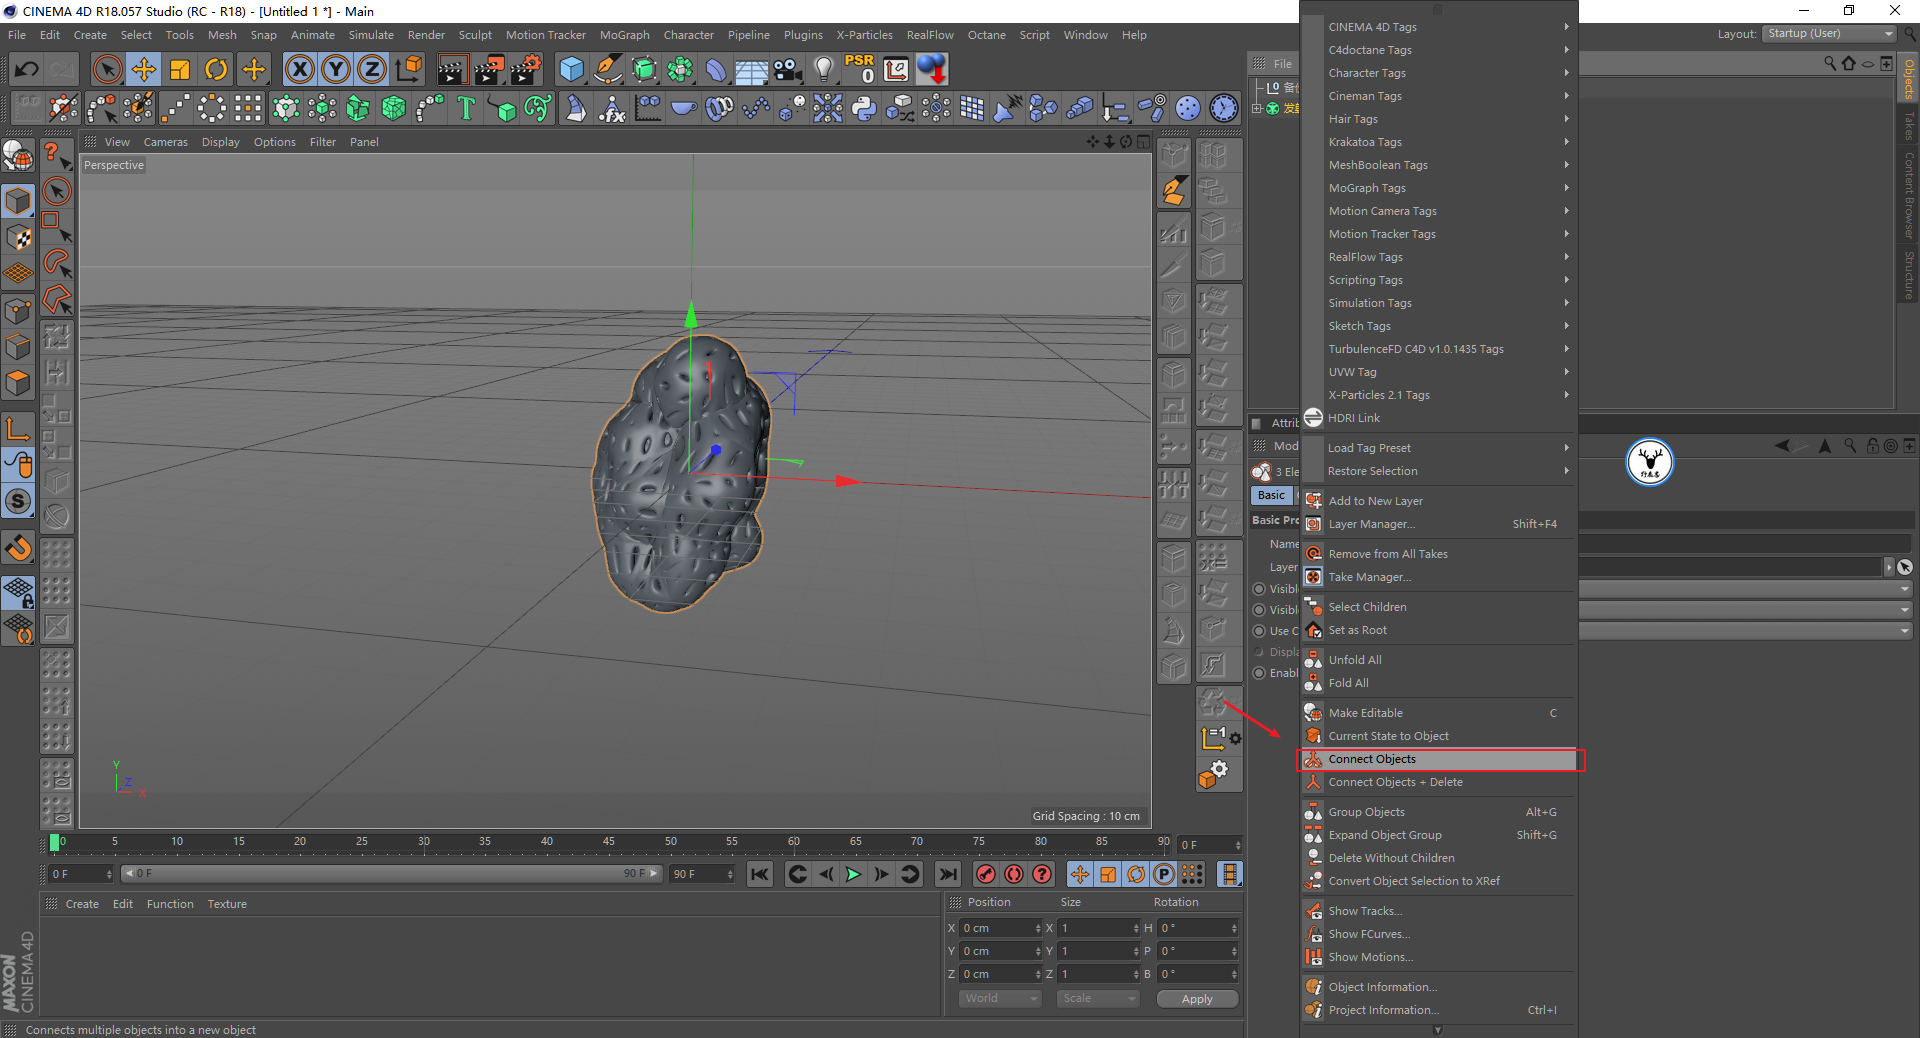Viewport: 1920px width, 1038px height.
Task: Open the Spline pen tool
Action: pos(607,69)
